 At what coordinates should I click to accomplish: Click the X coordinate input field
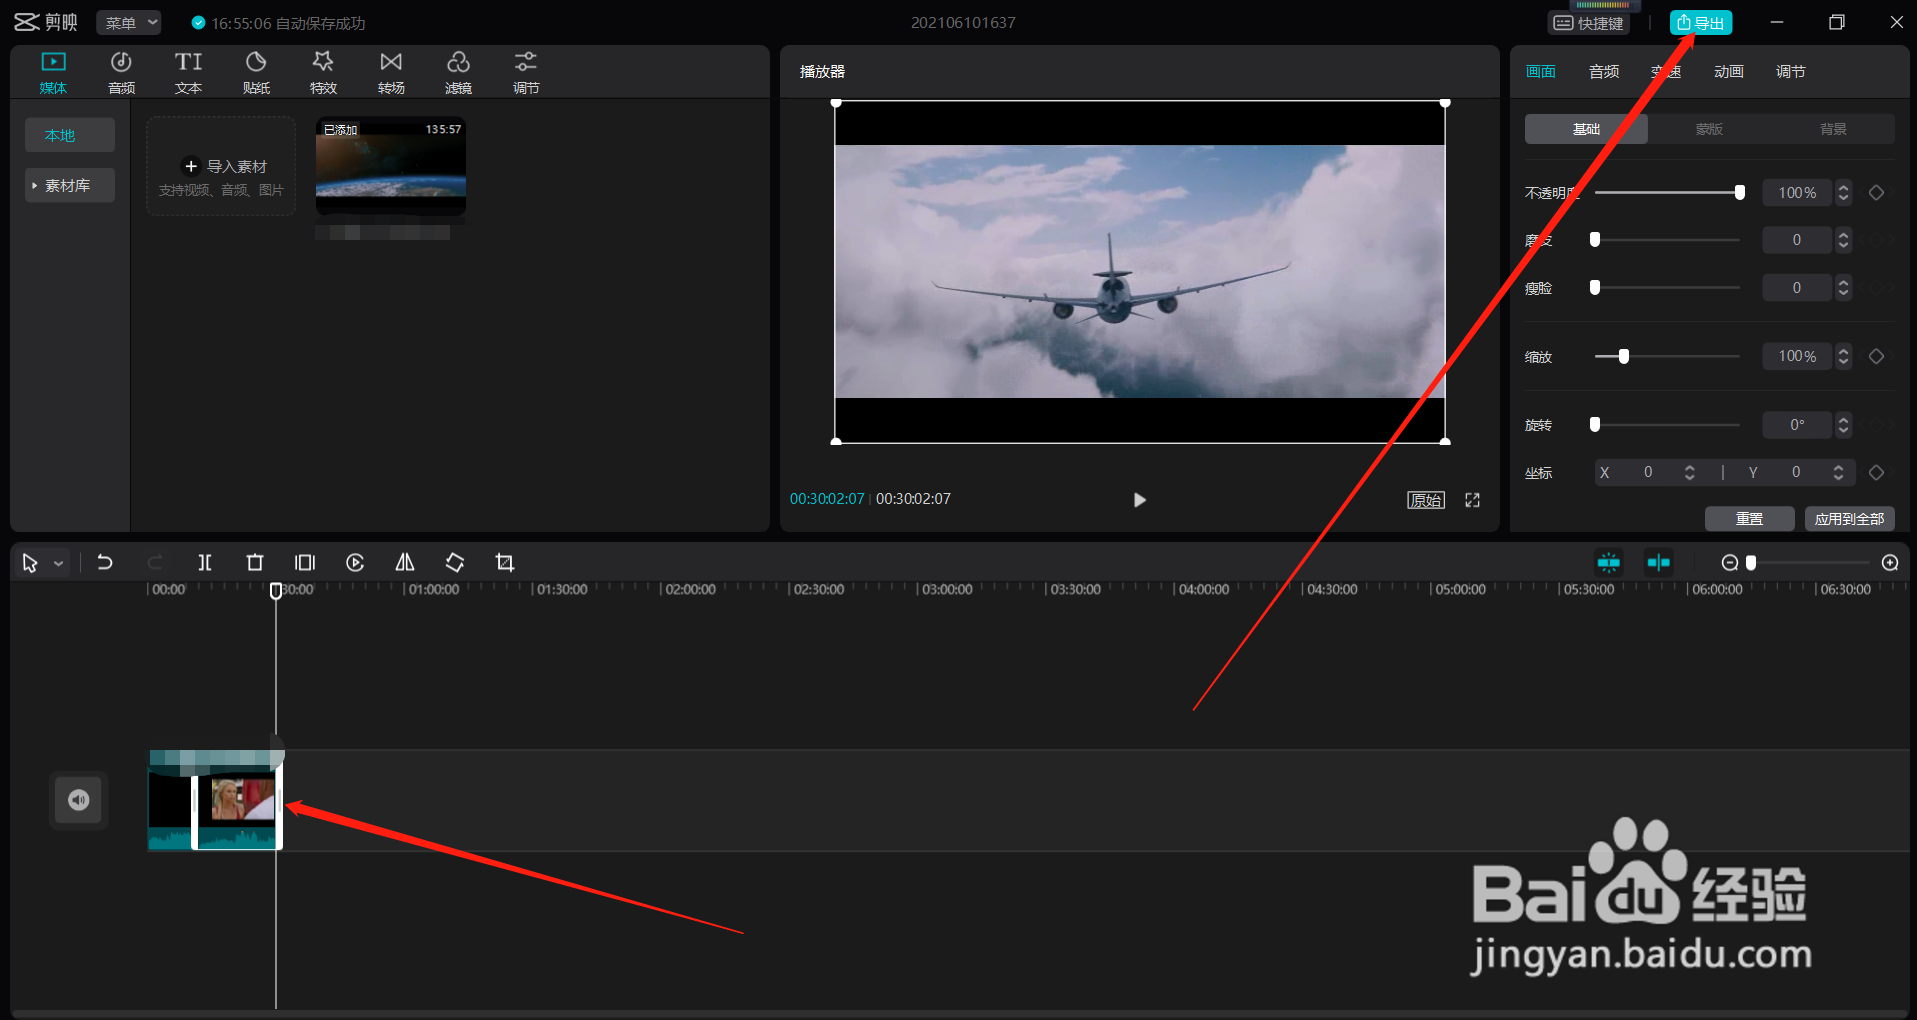pyautogui.click(x=1647, y=472)
